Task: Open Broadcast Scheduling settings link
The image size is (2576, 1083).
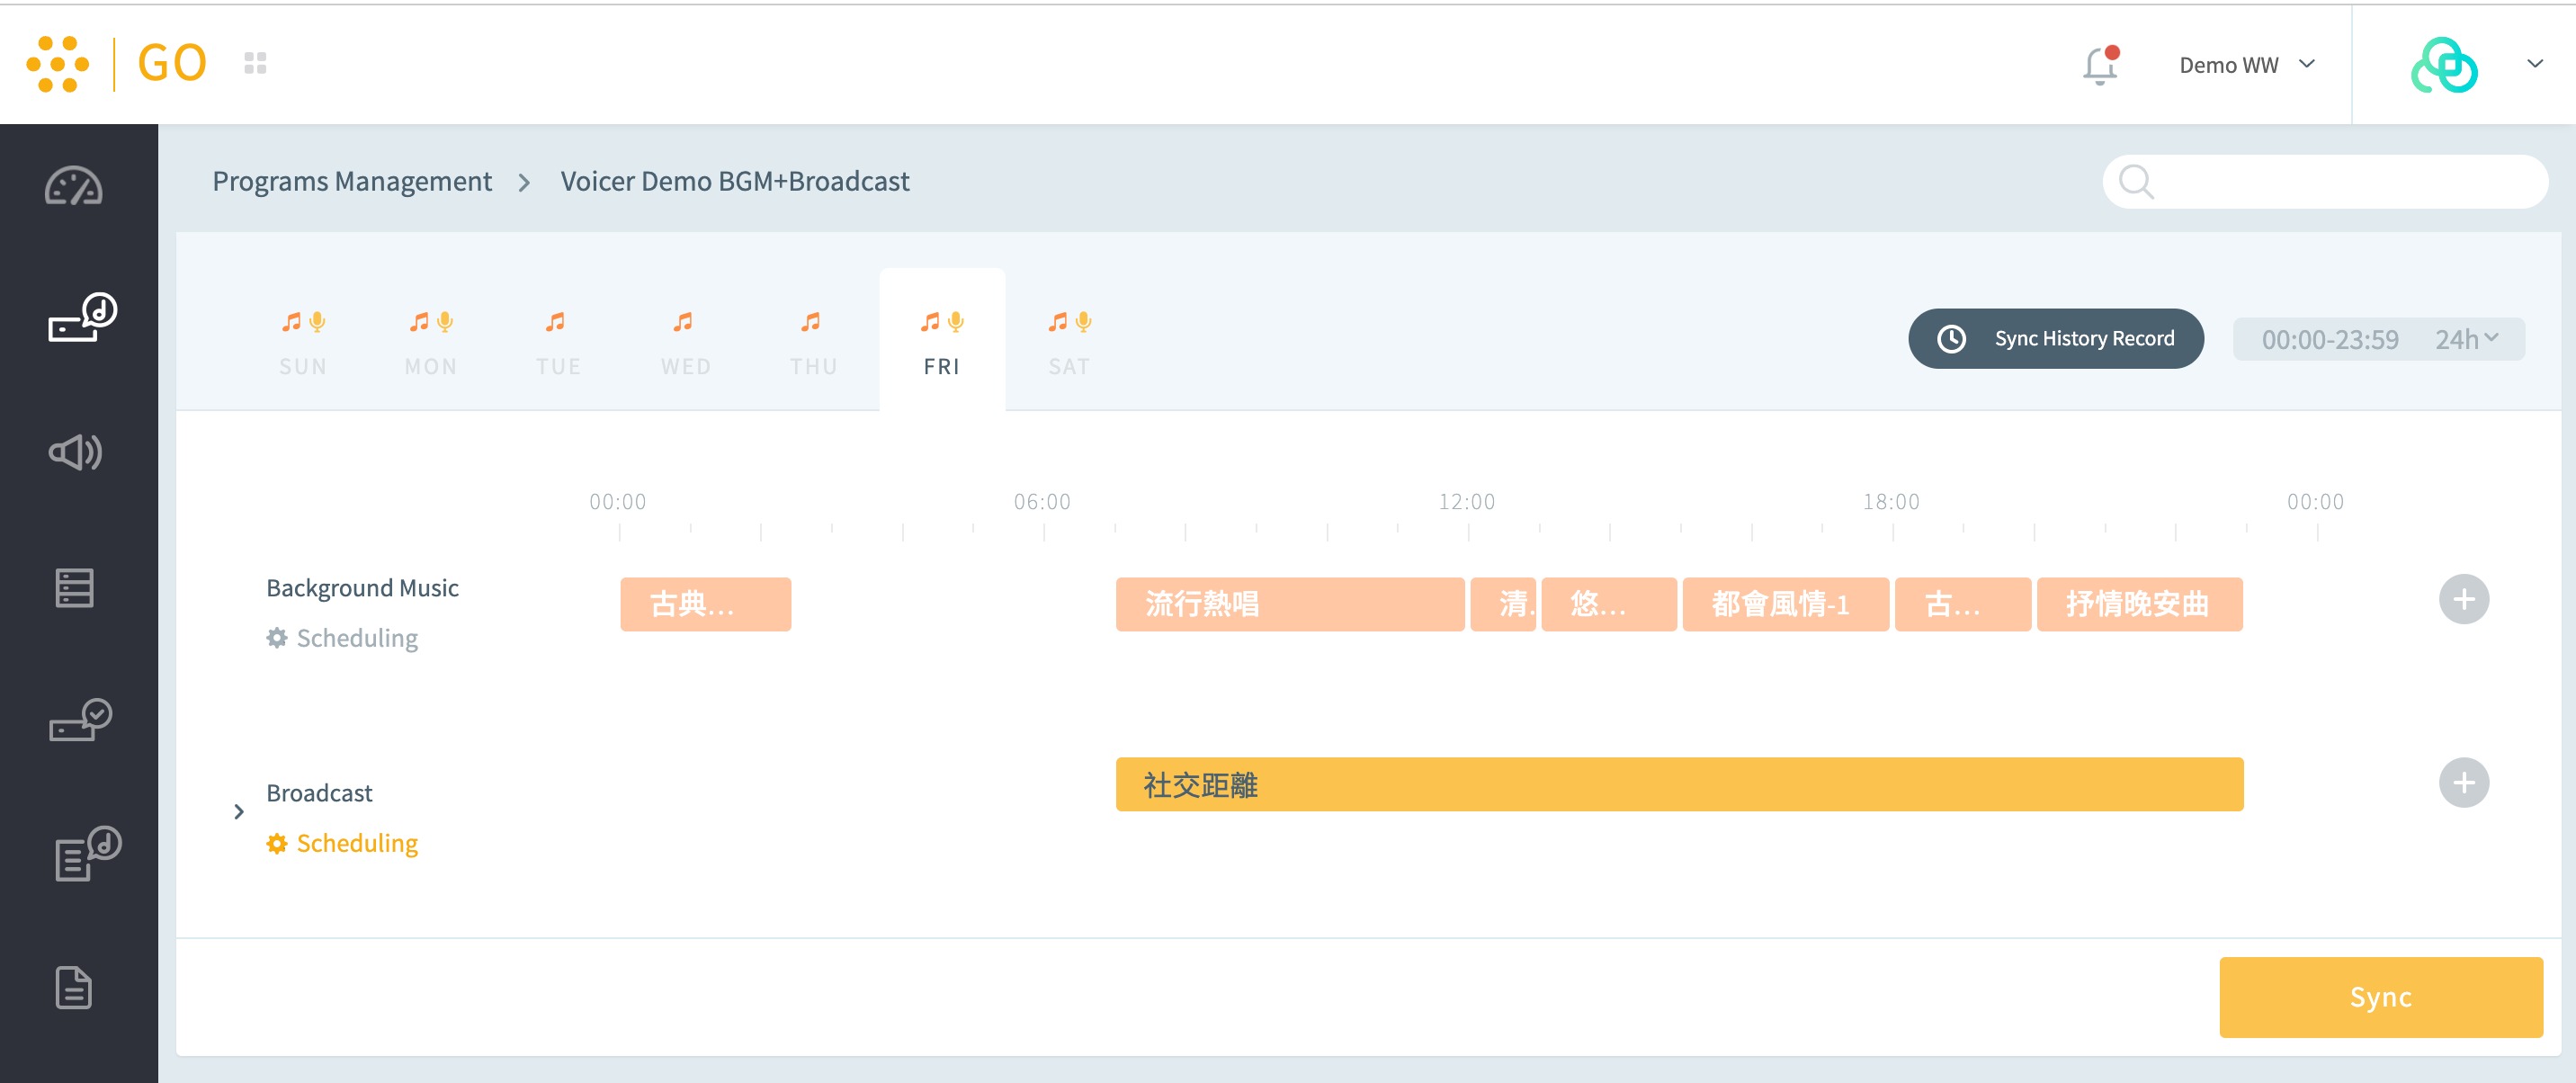Action: (x=343, y=843)
